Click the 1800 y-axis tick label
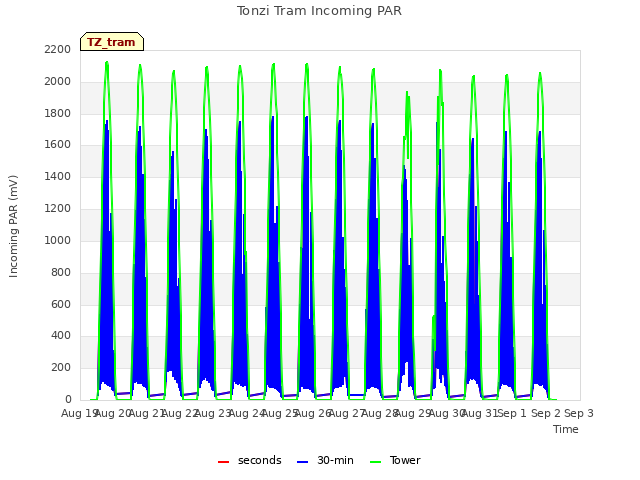 (x=58, y=113)
